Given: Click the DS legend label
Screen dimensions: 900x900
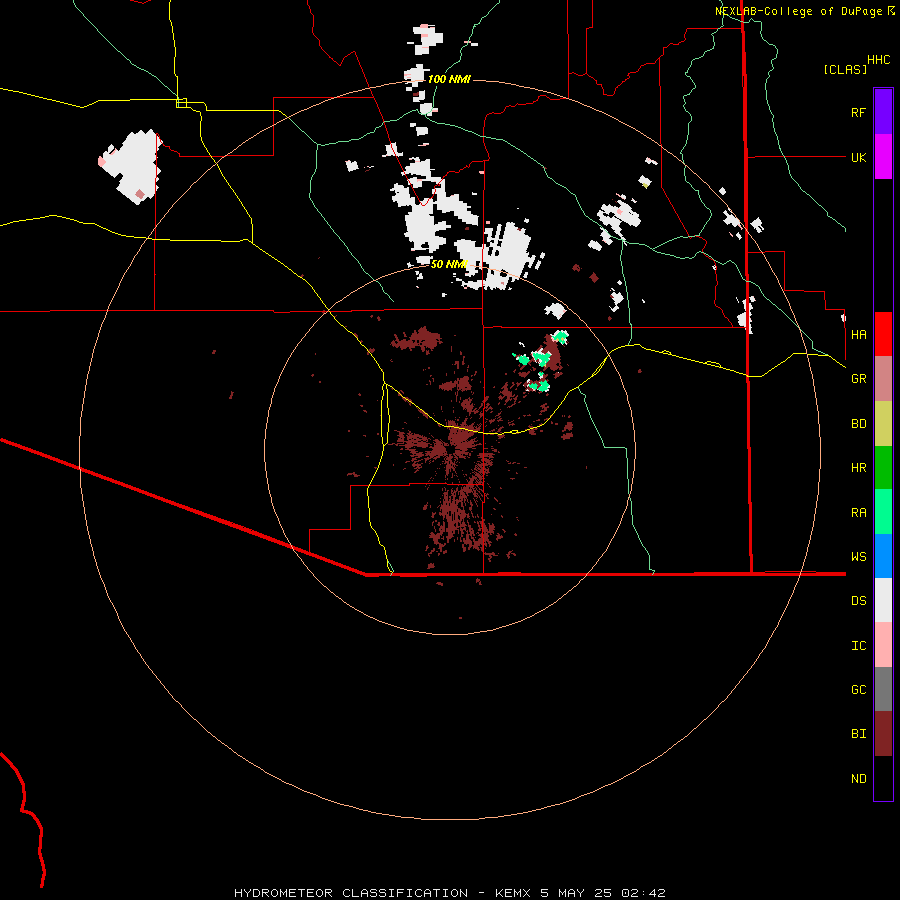Looking at the screenshot, I should click(x=858, y=601).
